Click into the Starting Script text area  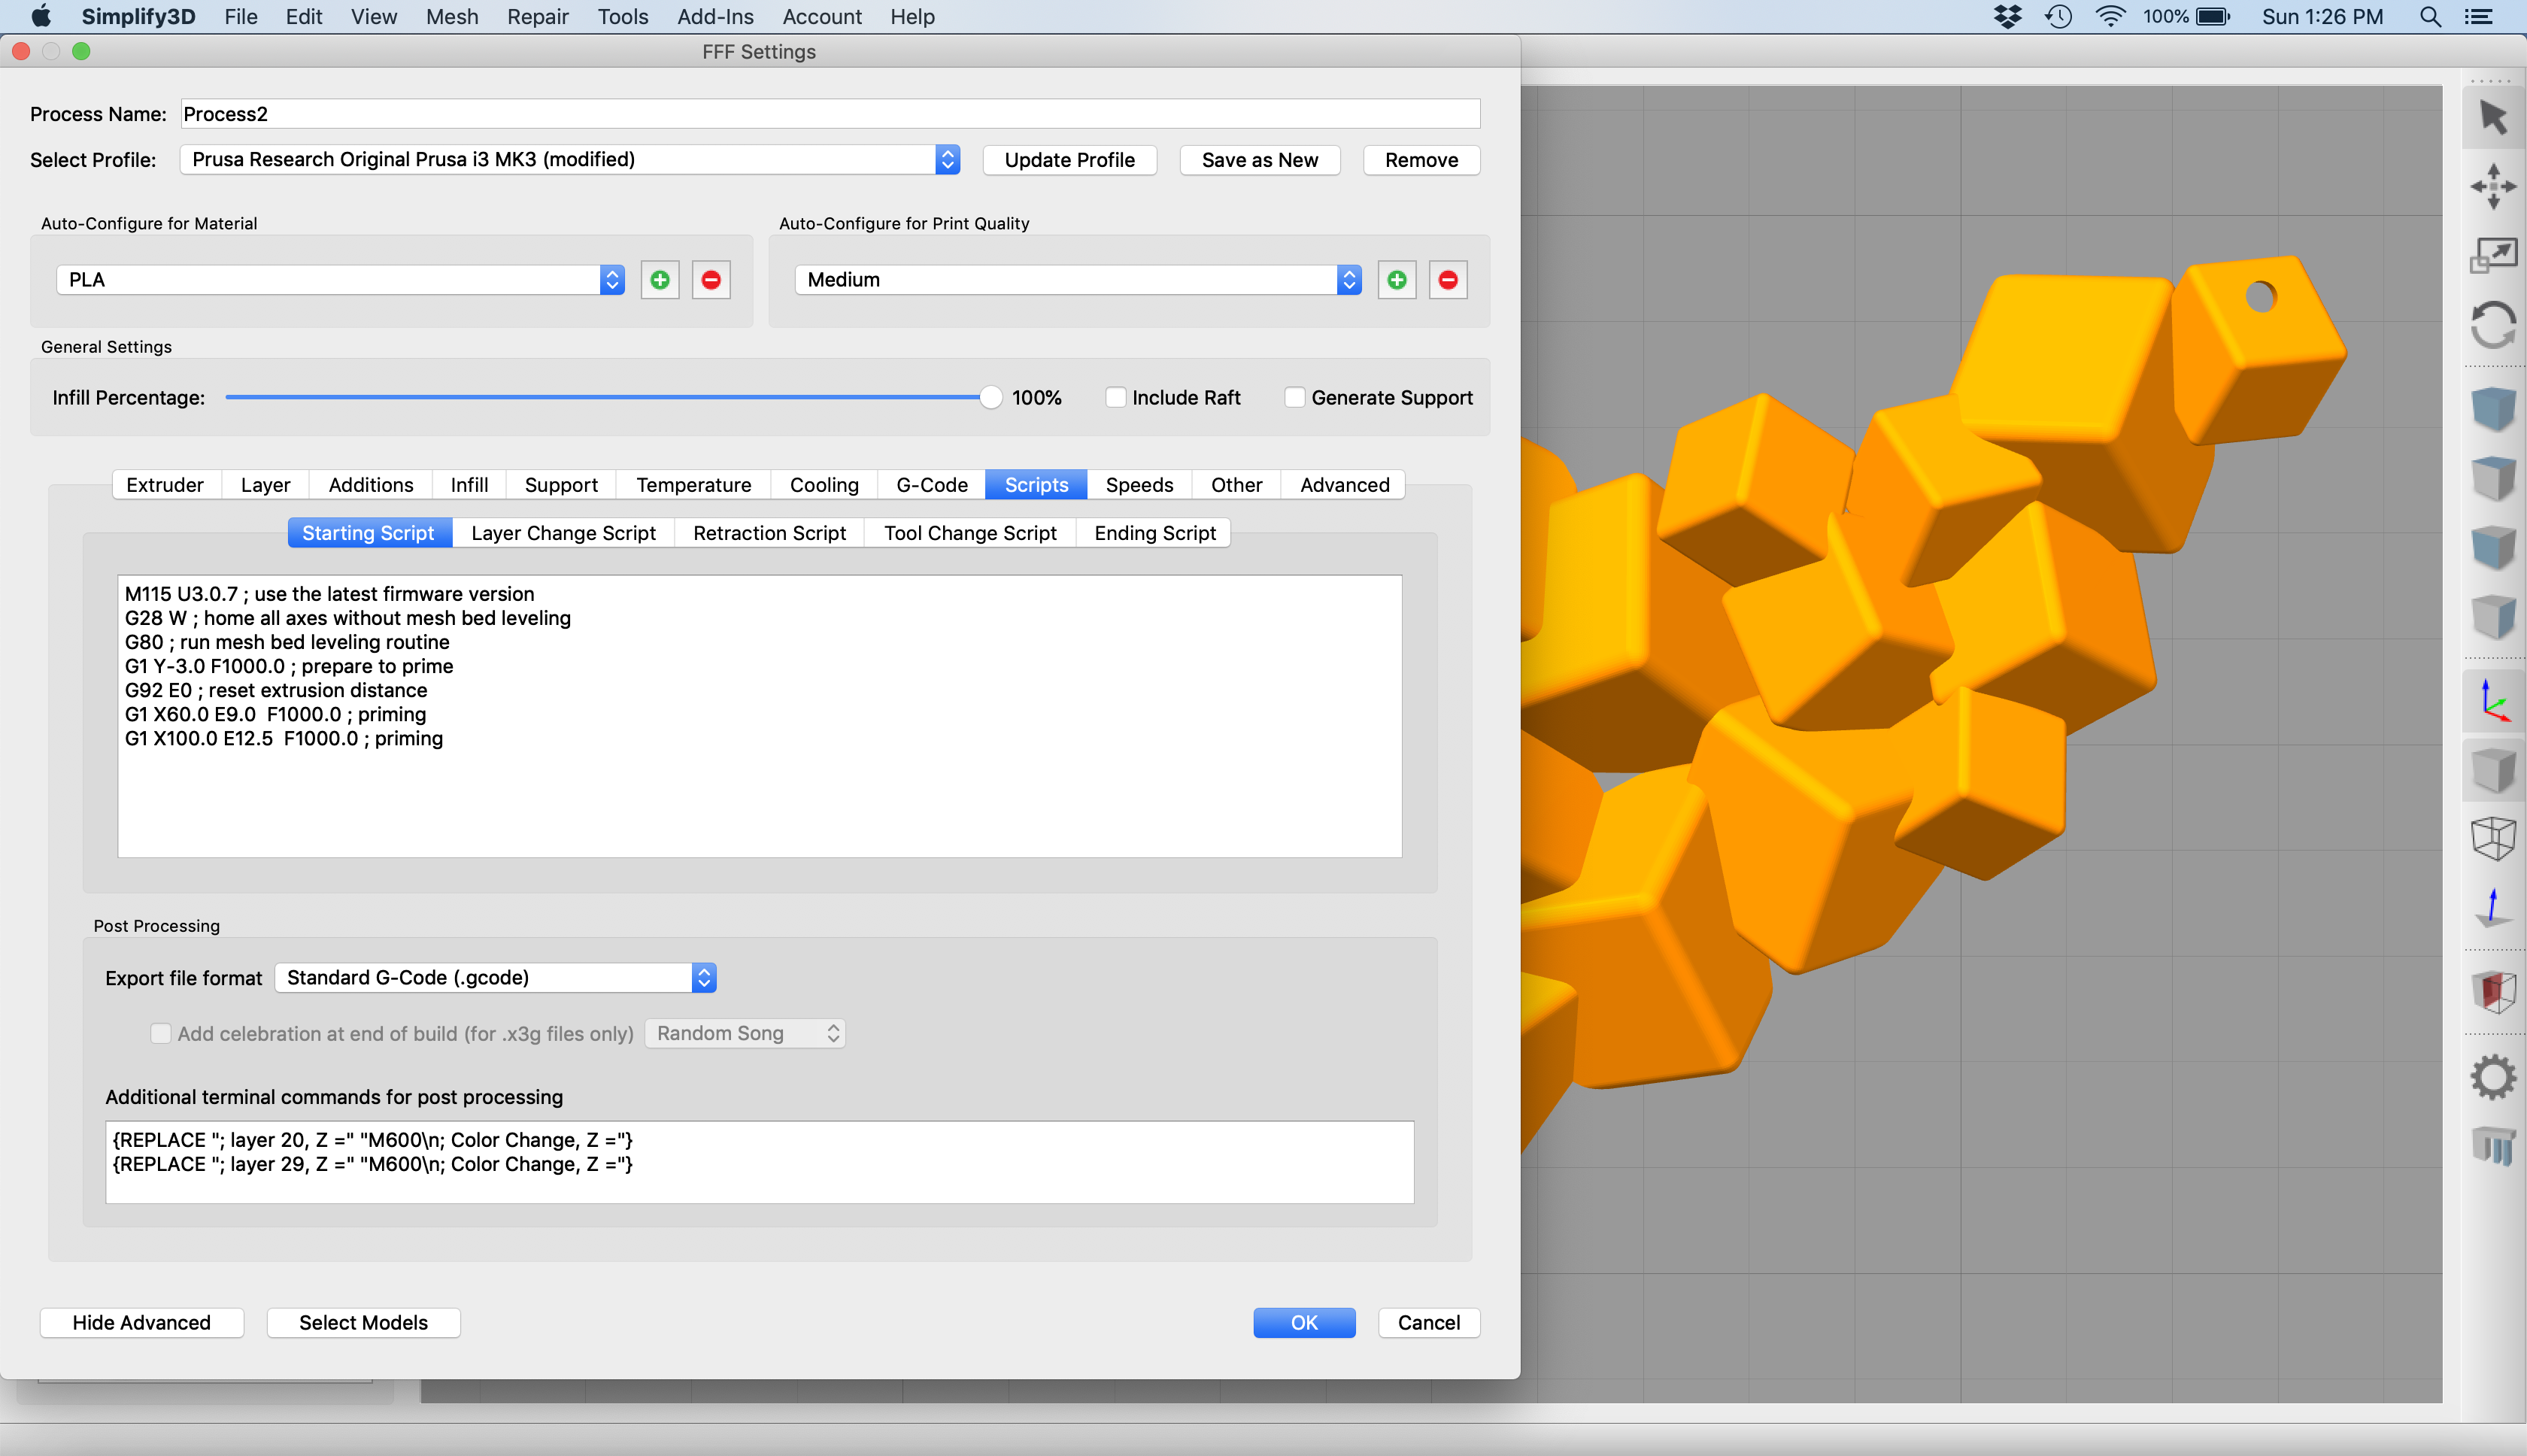point(759,716)
